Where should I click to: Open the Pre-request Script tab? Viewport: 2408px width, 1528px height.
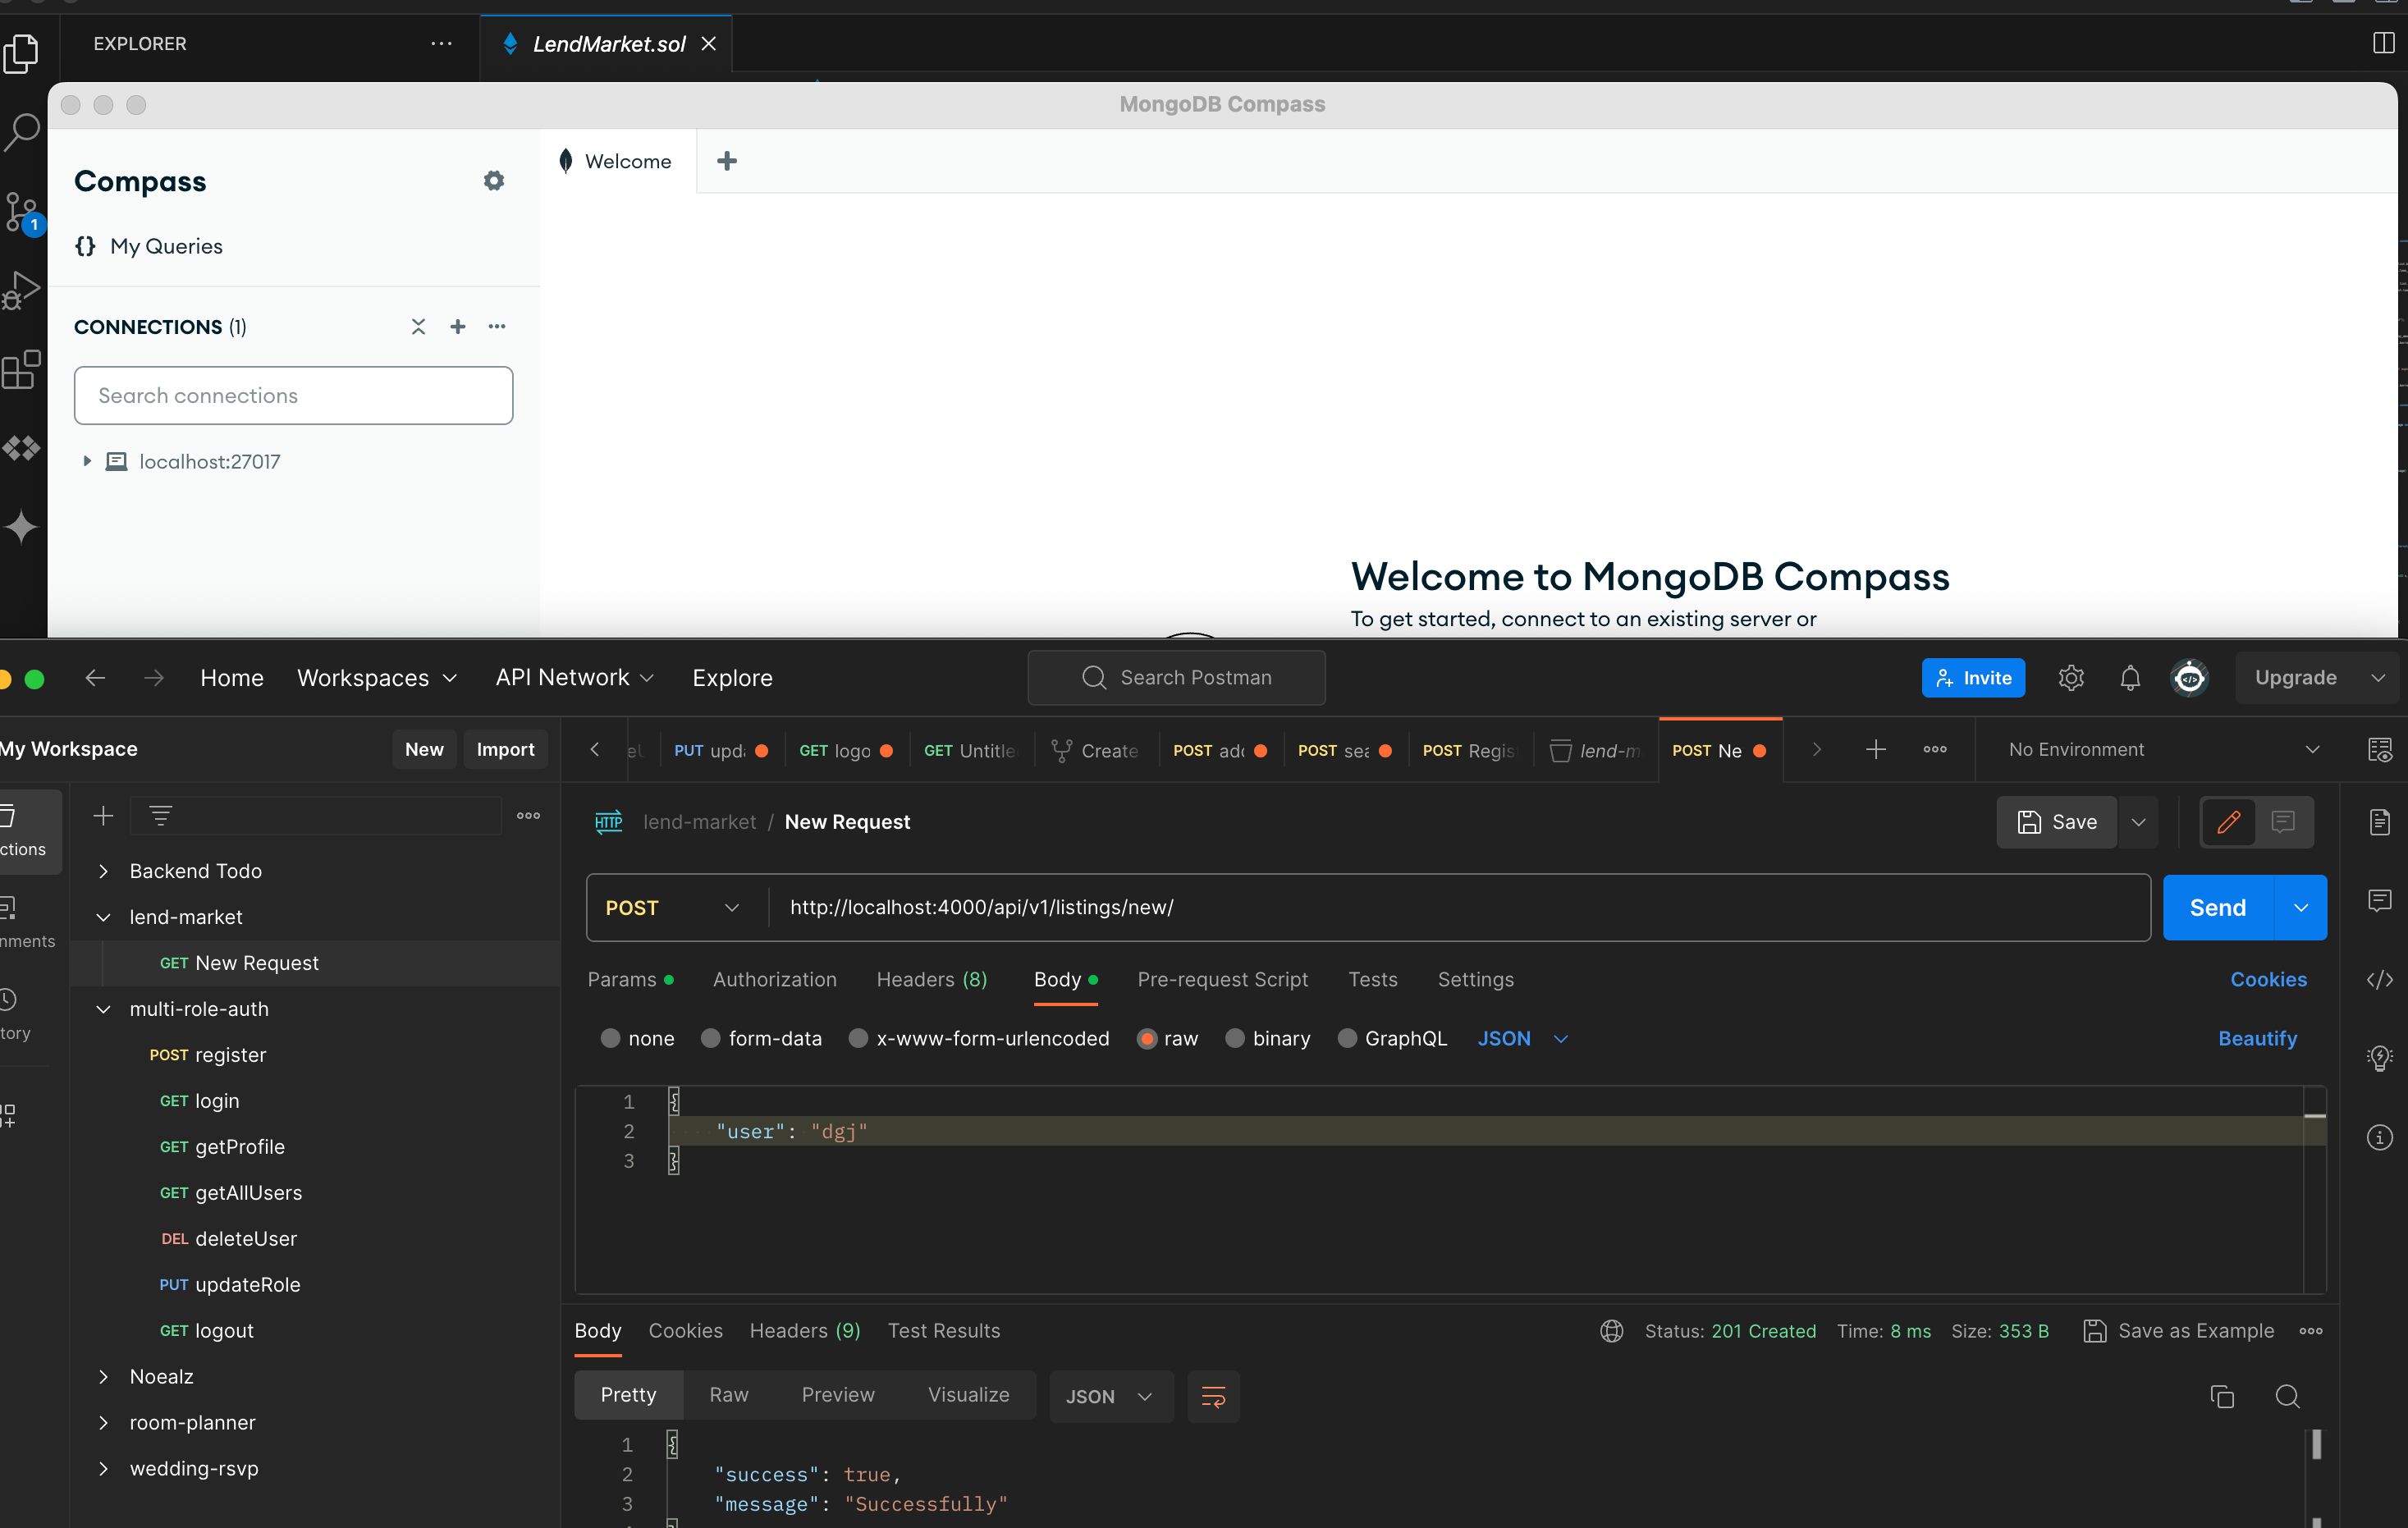pos(1222,979)
